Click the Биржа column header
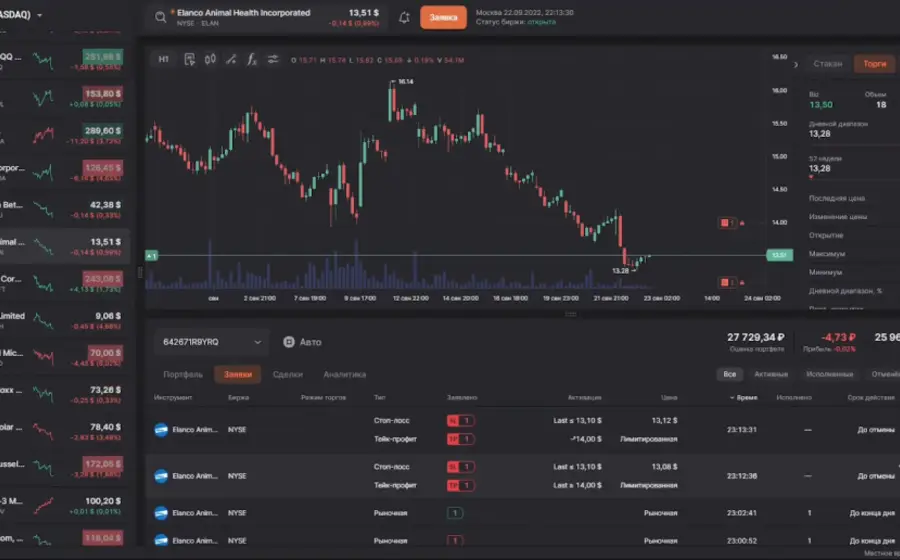 (238, 397)
